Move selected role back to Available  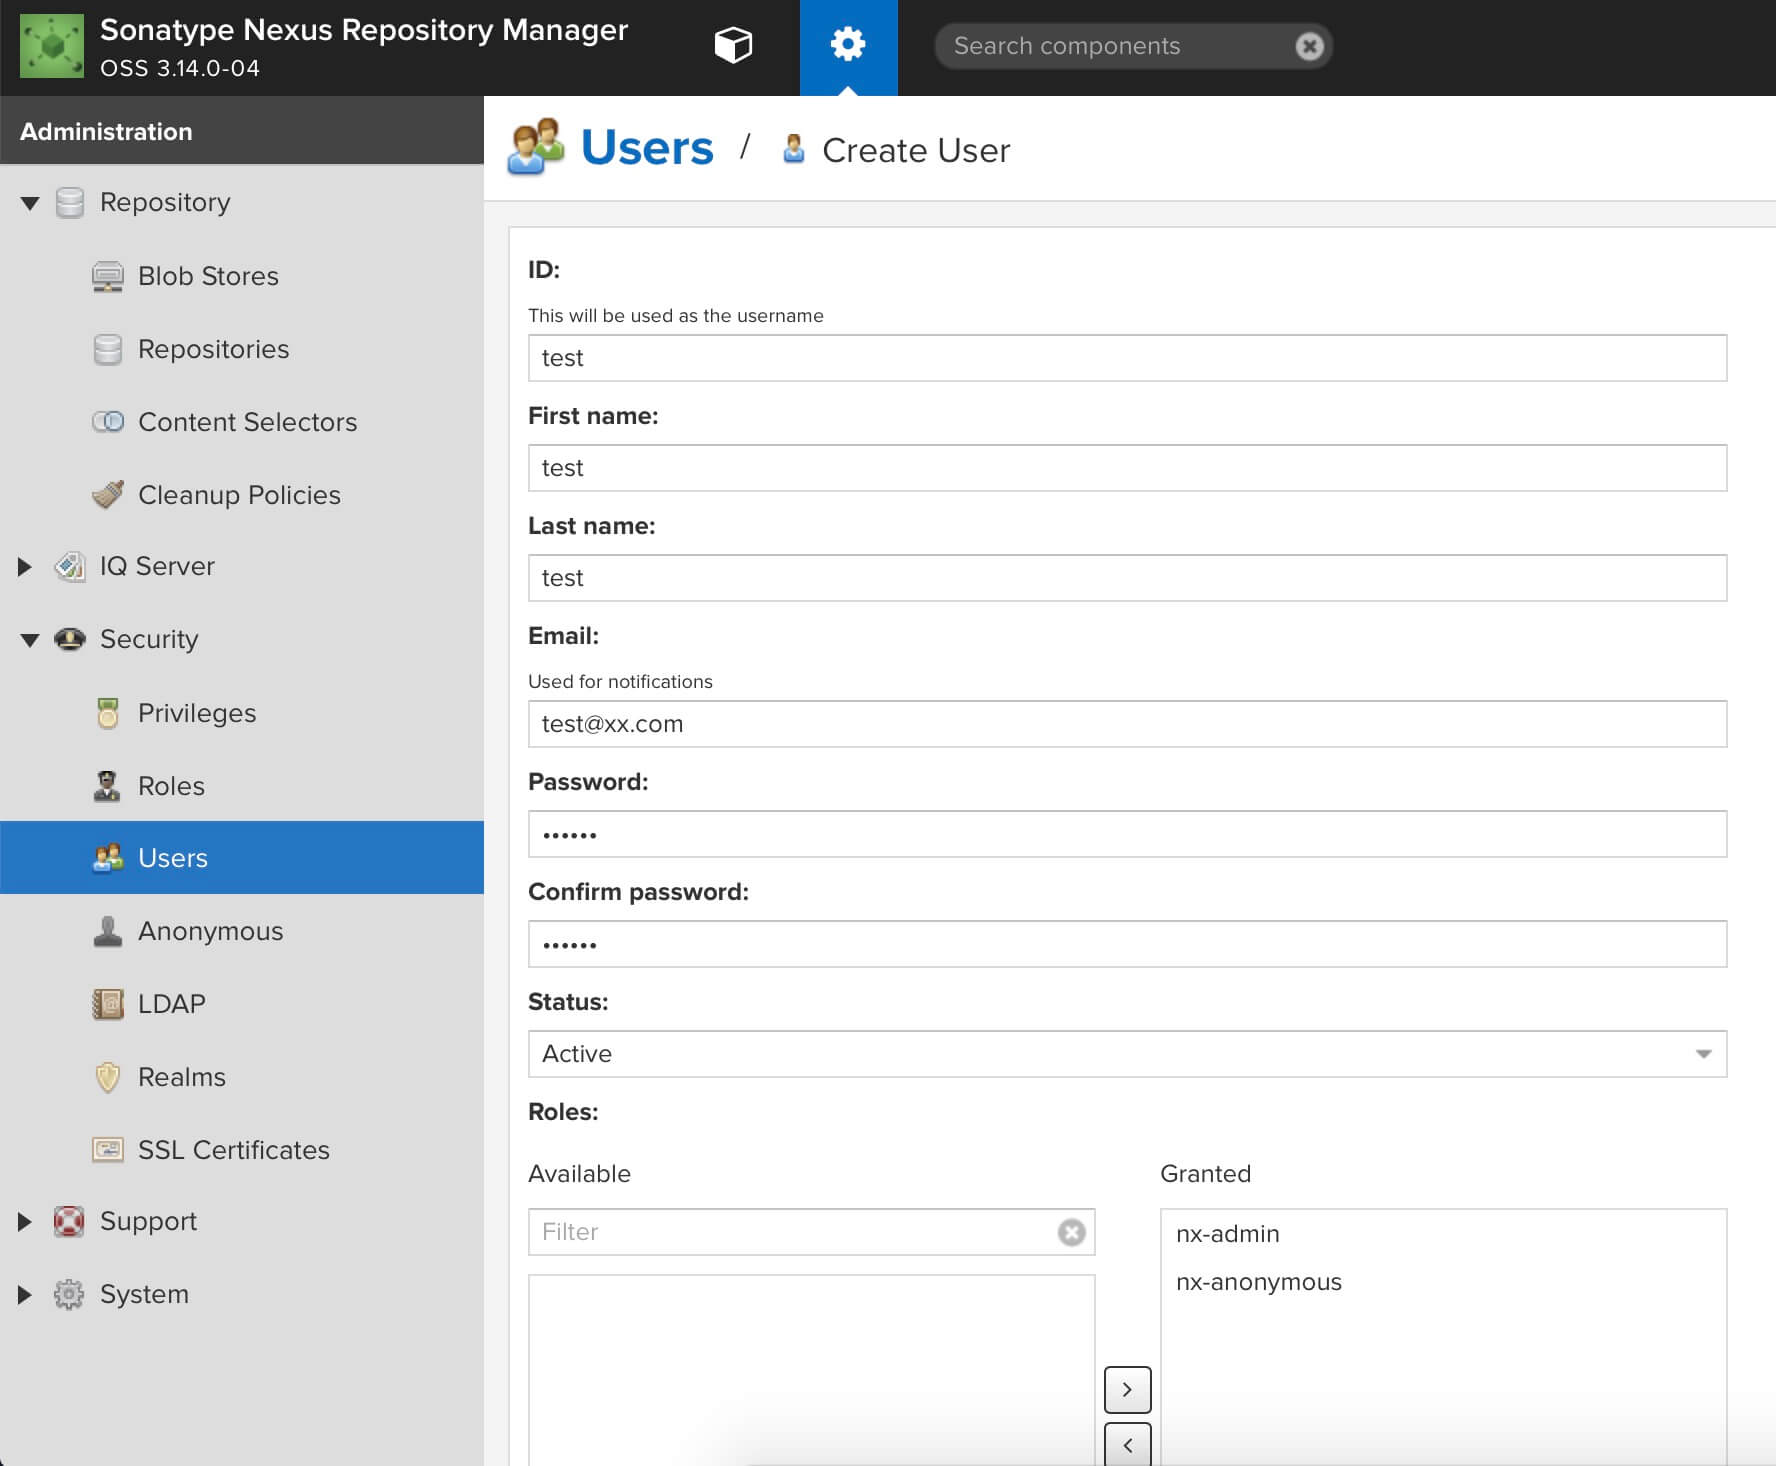coord(1127,1444)
